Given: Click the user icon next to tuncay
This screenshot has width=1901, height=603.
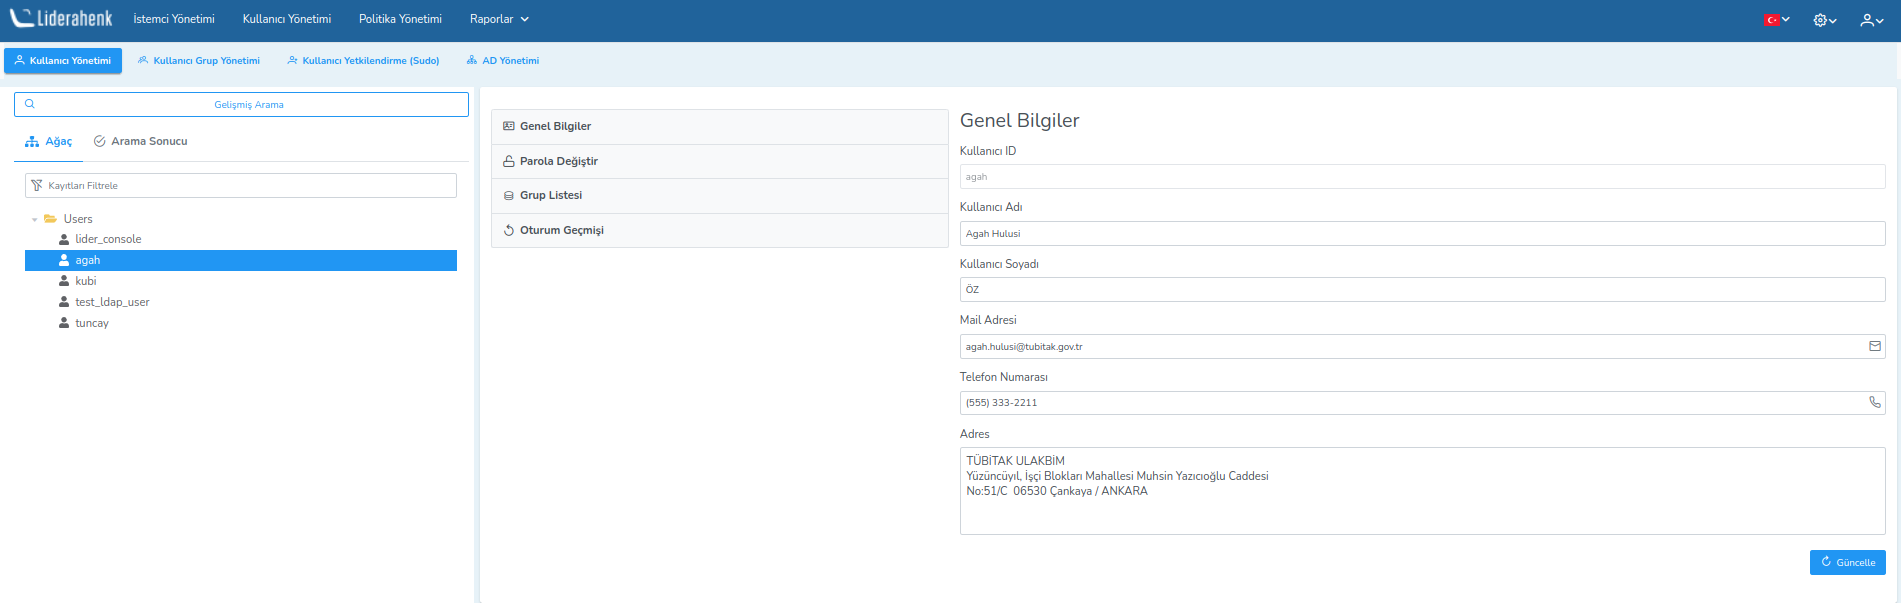Looking at the screenshot, I should pyautogui.click(x=64, y=323).
